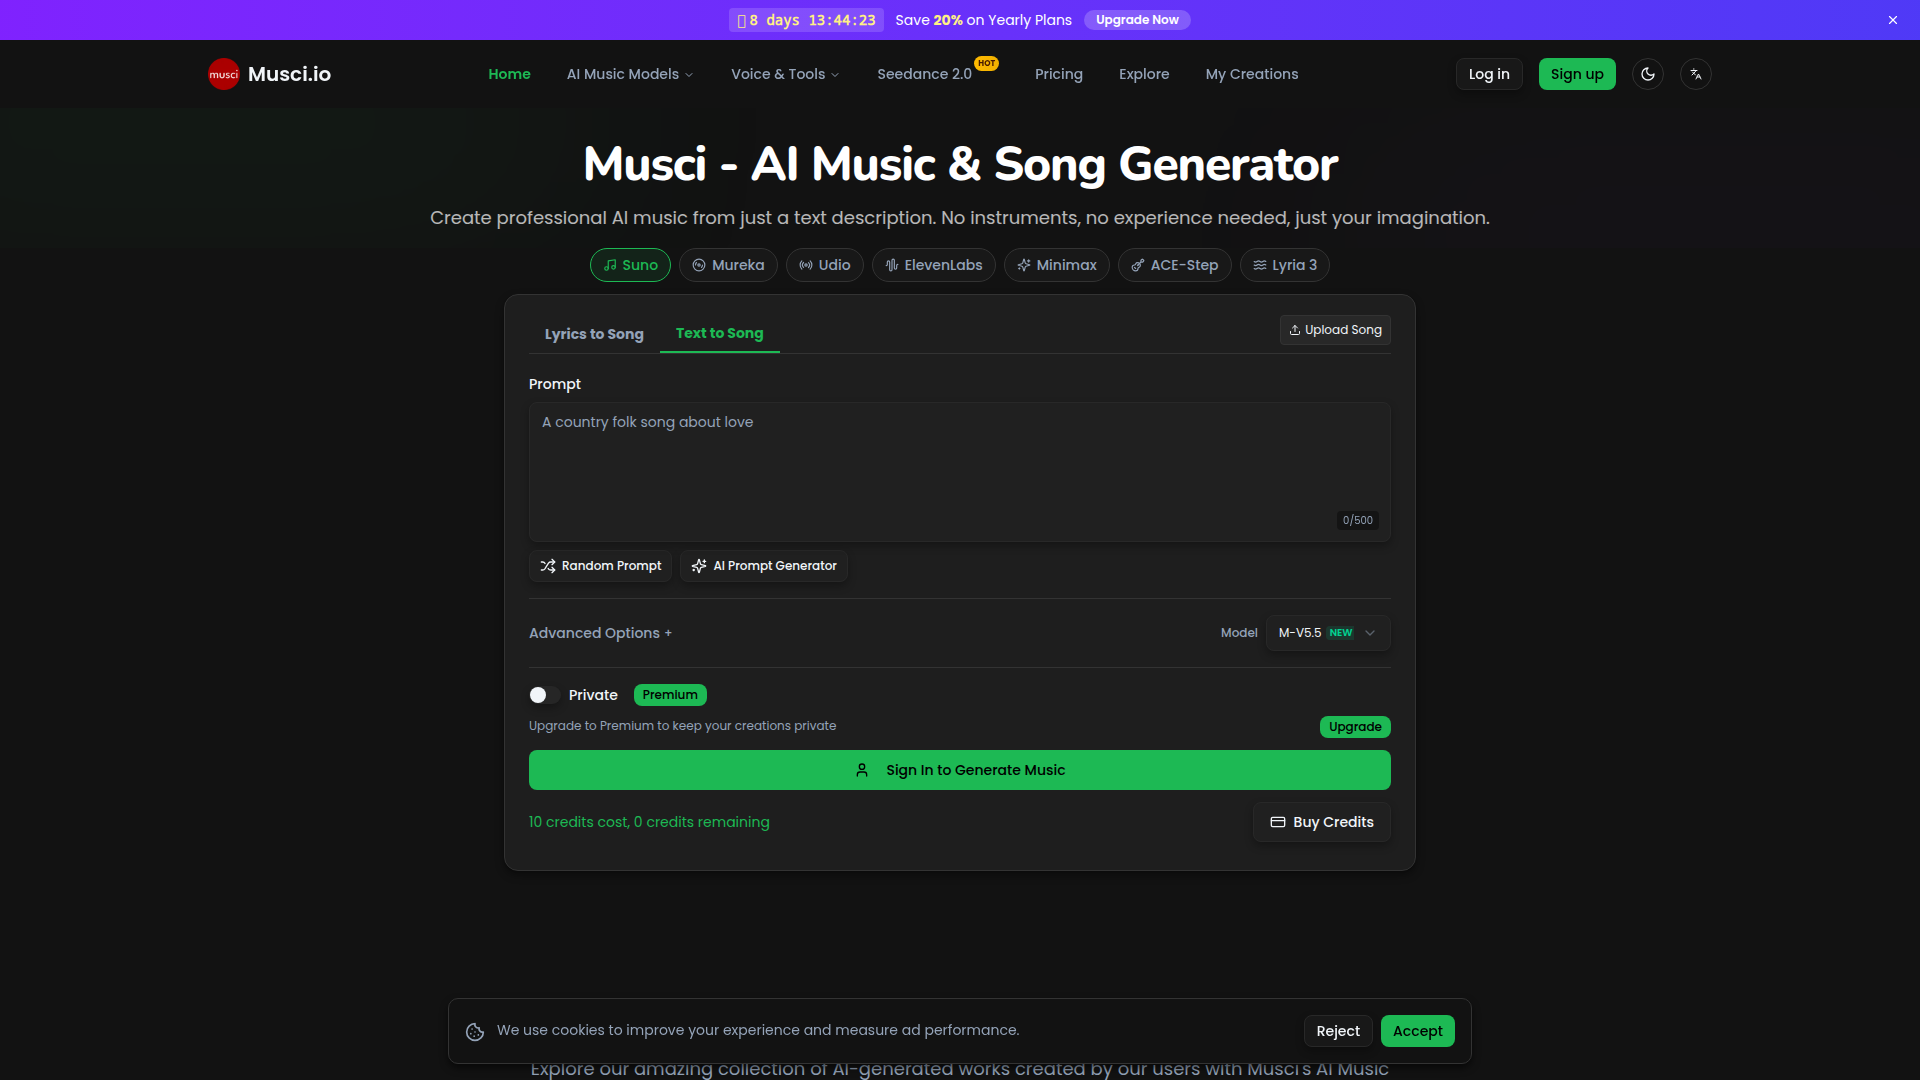Viewport: 1920px width, 1080px height.
Task: Select the Mureka model chip
Action: click(x=728, y=265)
